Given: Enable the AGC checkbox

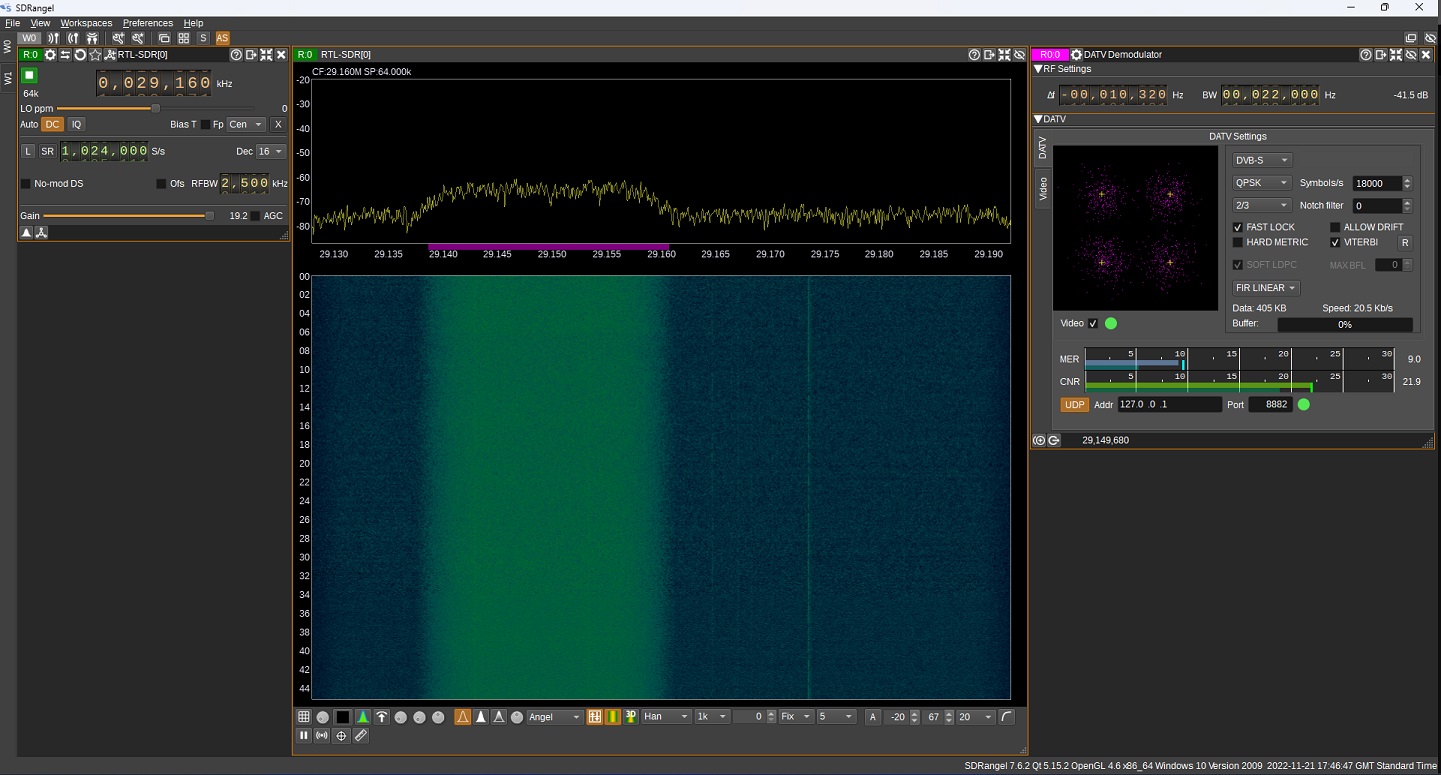Looking at the screenshot, I should click(x=255, y=216).
